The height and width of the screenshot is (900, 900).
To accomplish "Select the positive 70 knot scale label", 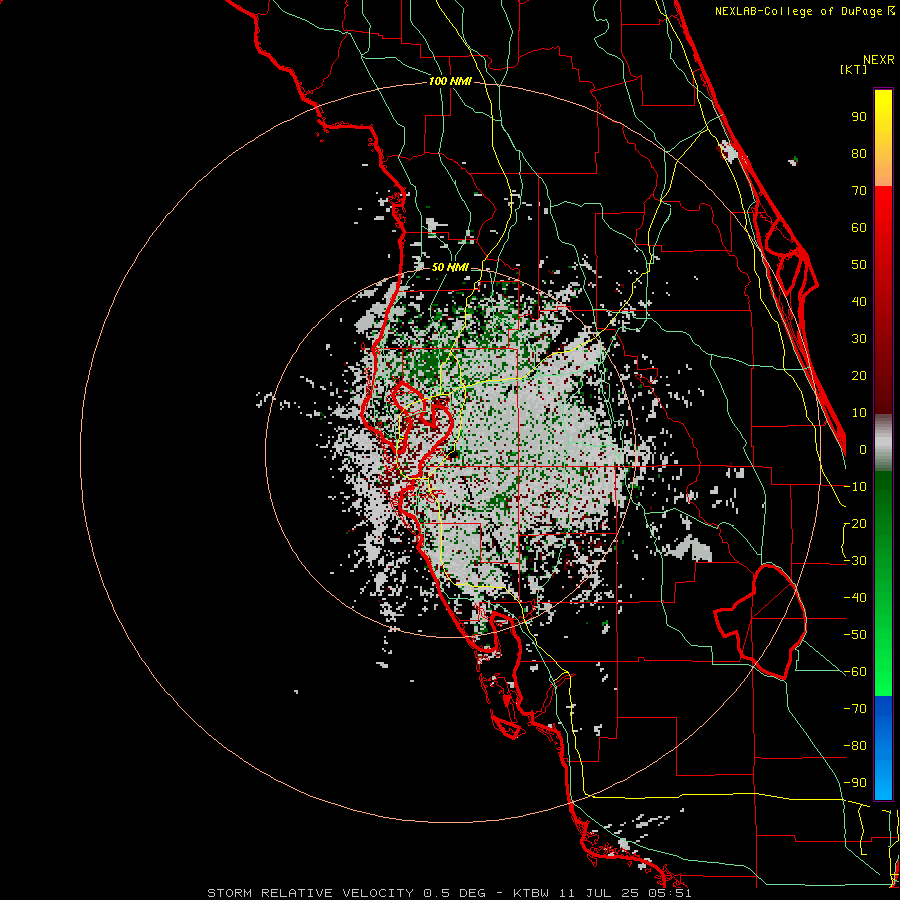I will click(859, 191).
